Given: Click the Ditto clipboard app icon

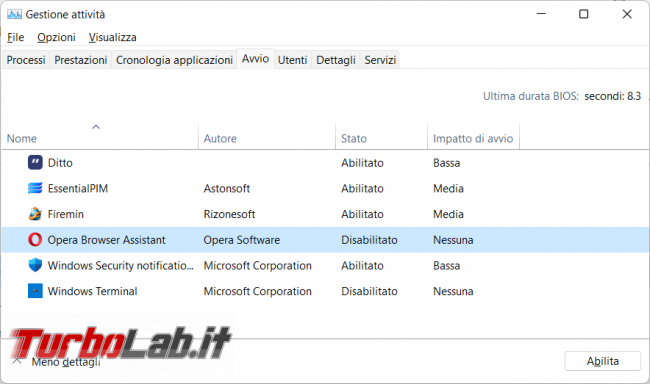Looking at the screenshot, I should (35, 162).
